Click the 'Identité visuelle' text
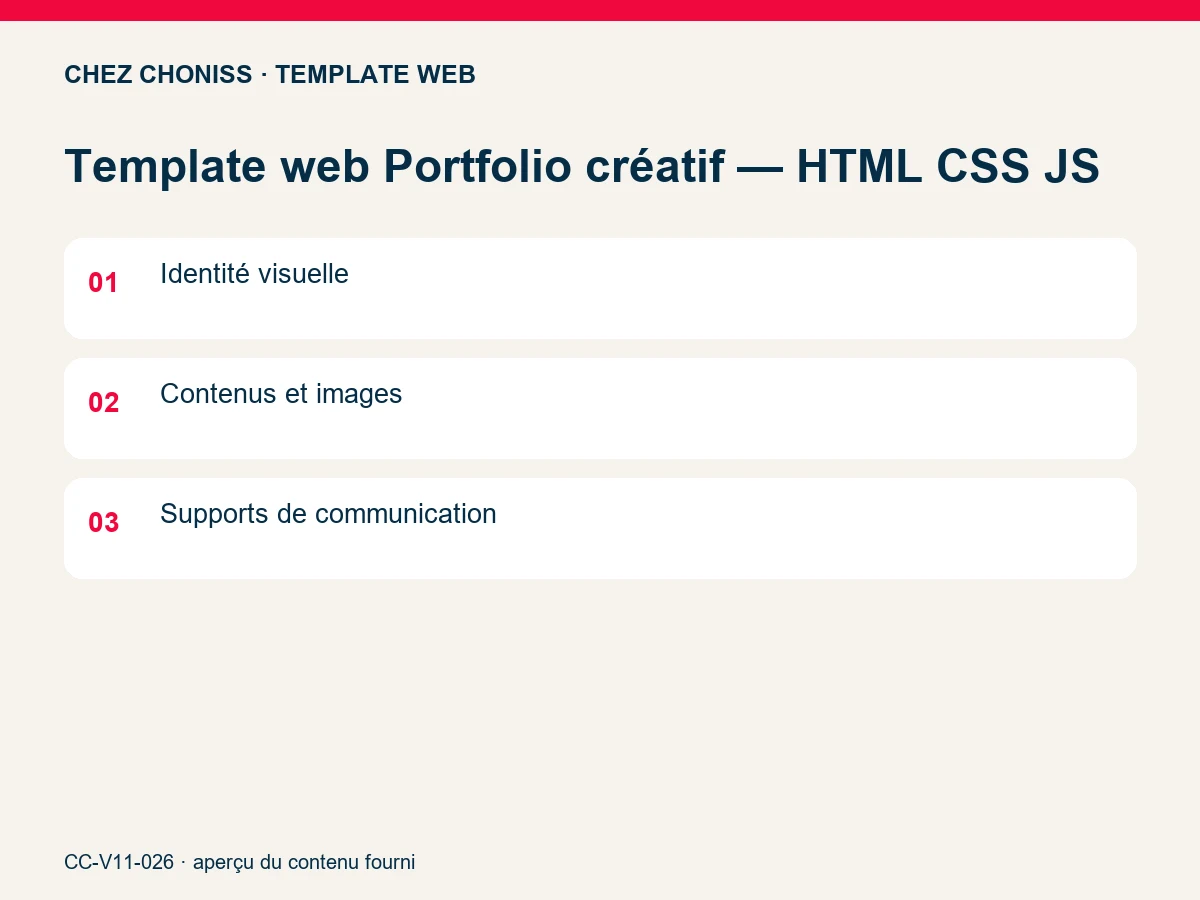This screenshot has height=900, width=1200. coord(254,274)
